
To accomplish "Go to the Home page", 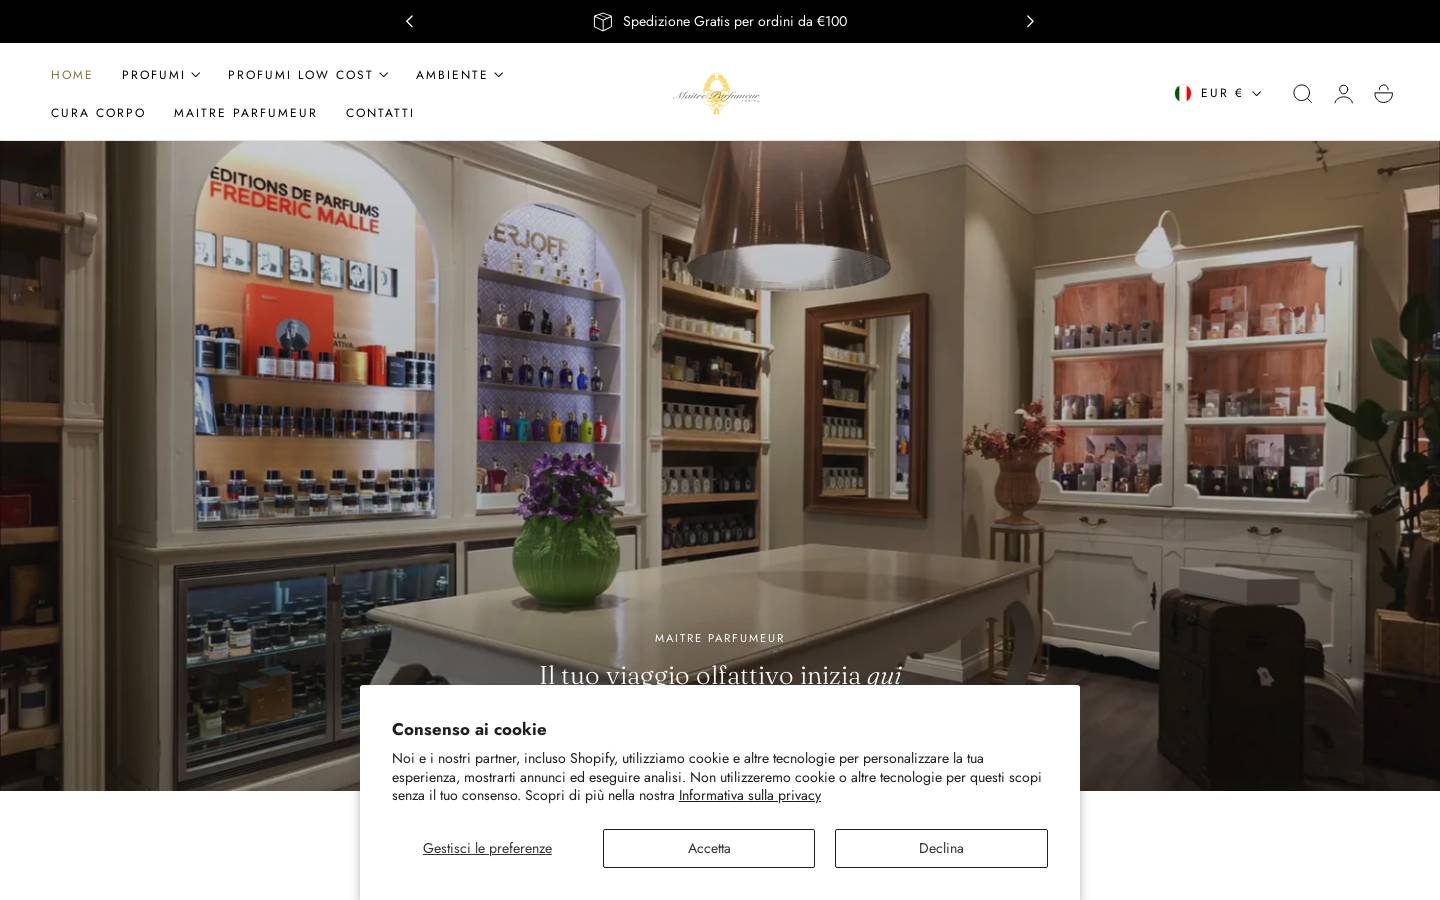I will tap(72, 75).
